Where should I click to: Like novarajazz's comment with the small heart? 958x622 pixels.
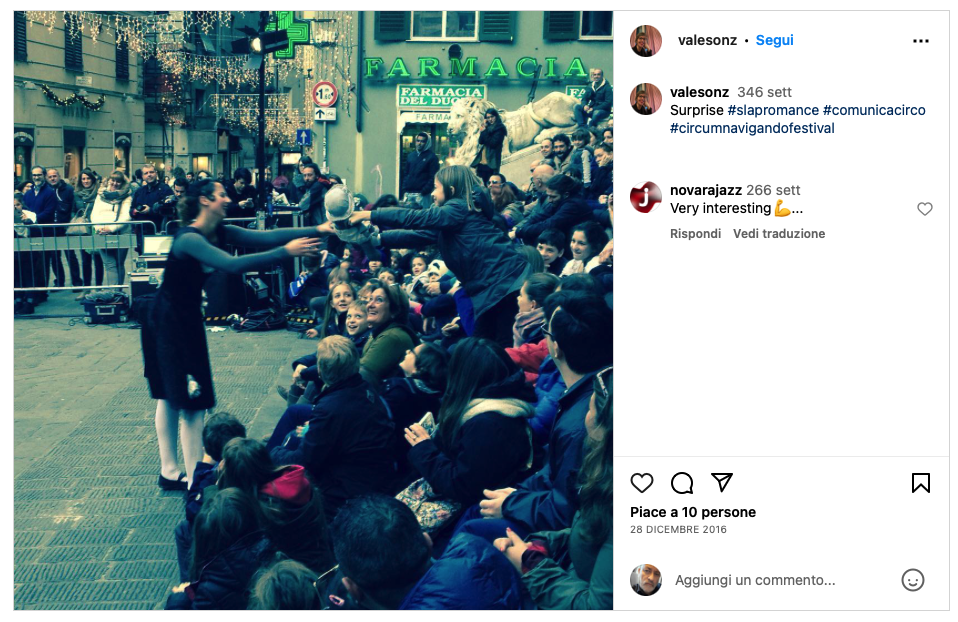coord(924,209)
